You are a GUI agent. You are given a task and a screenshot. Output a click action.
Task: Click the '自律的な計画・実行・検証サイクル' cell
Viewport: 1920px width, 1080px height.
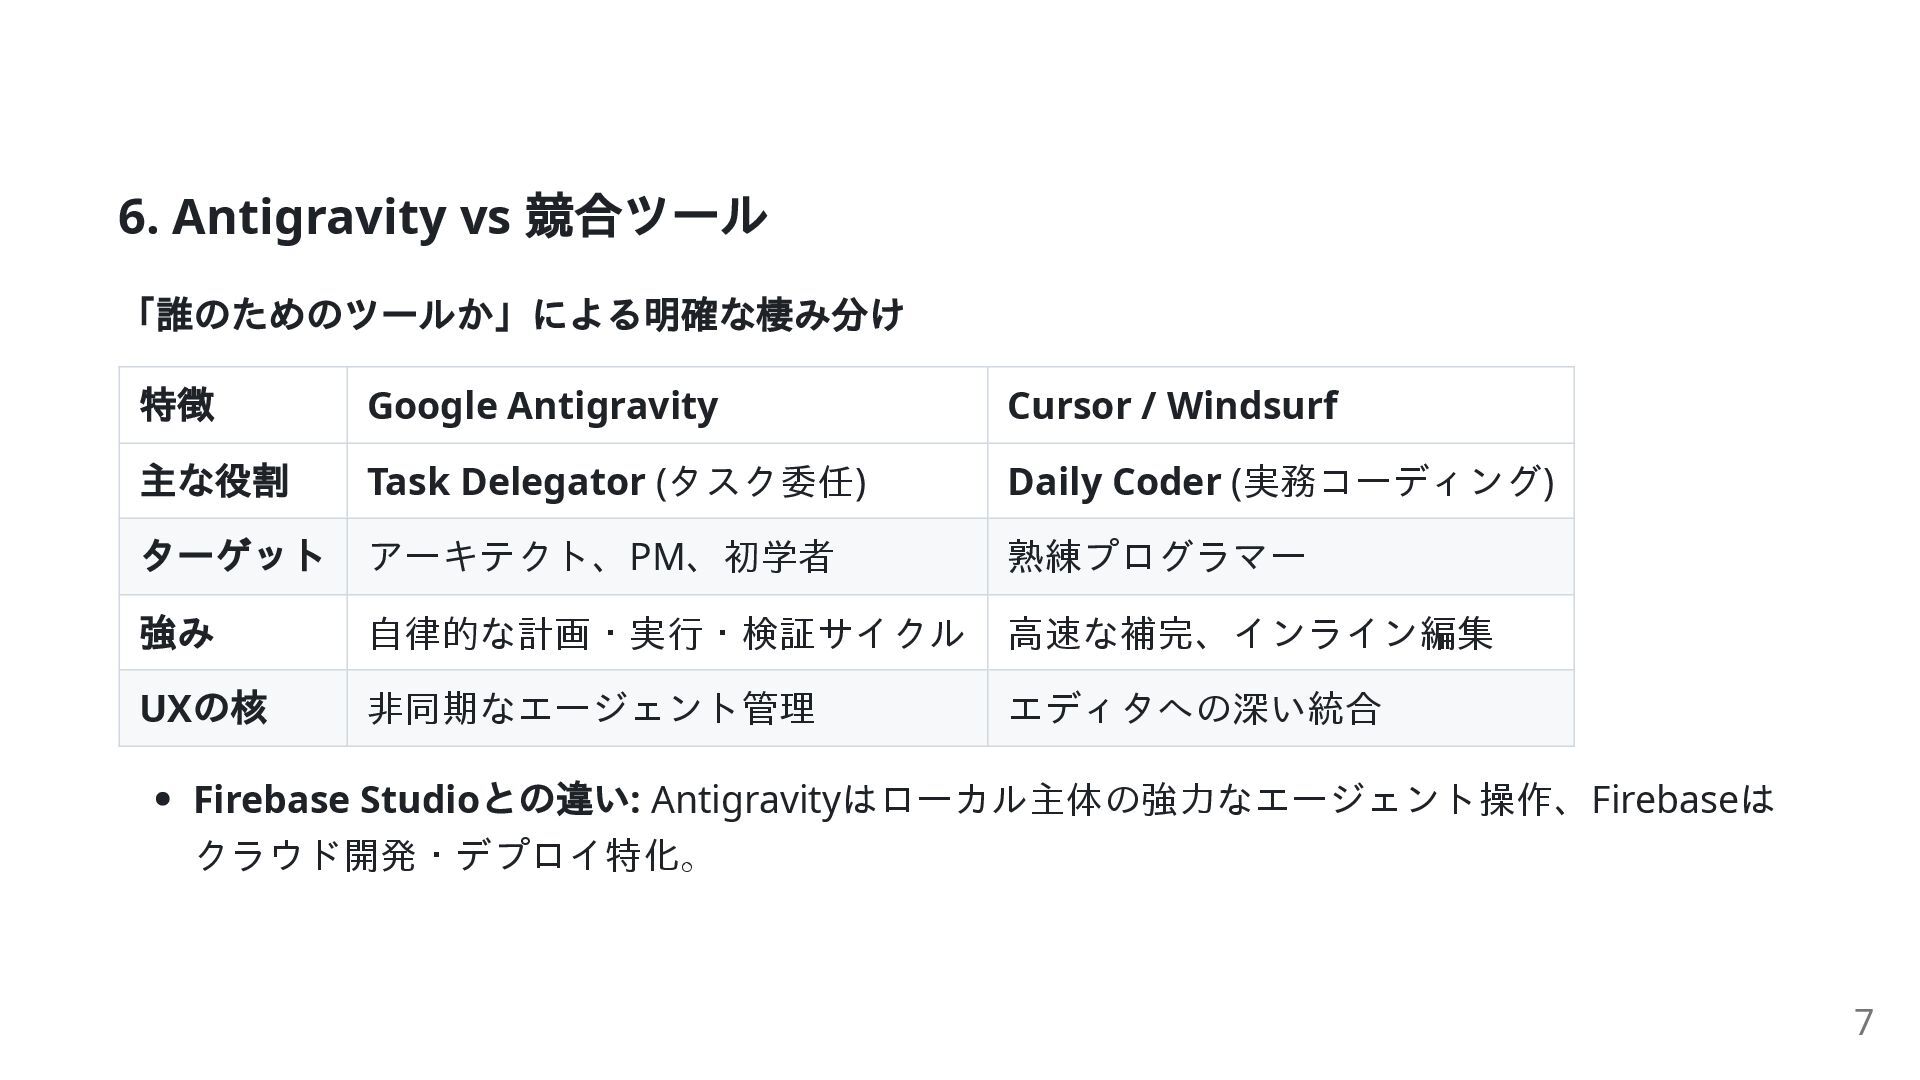(x=665, y=633)
